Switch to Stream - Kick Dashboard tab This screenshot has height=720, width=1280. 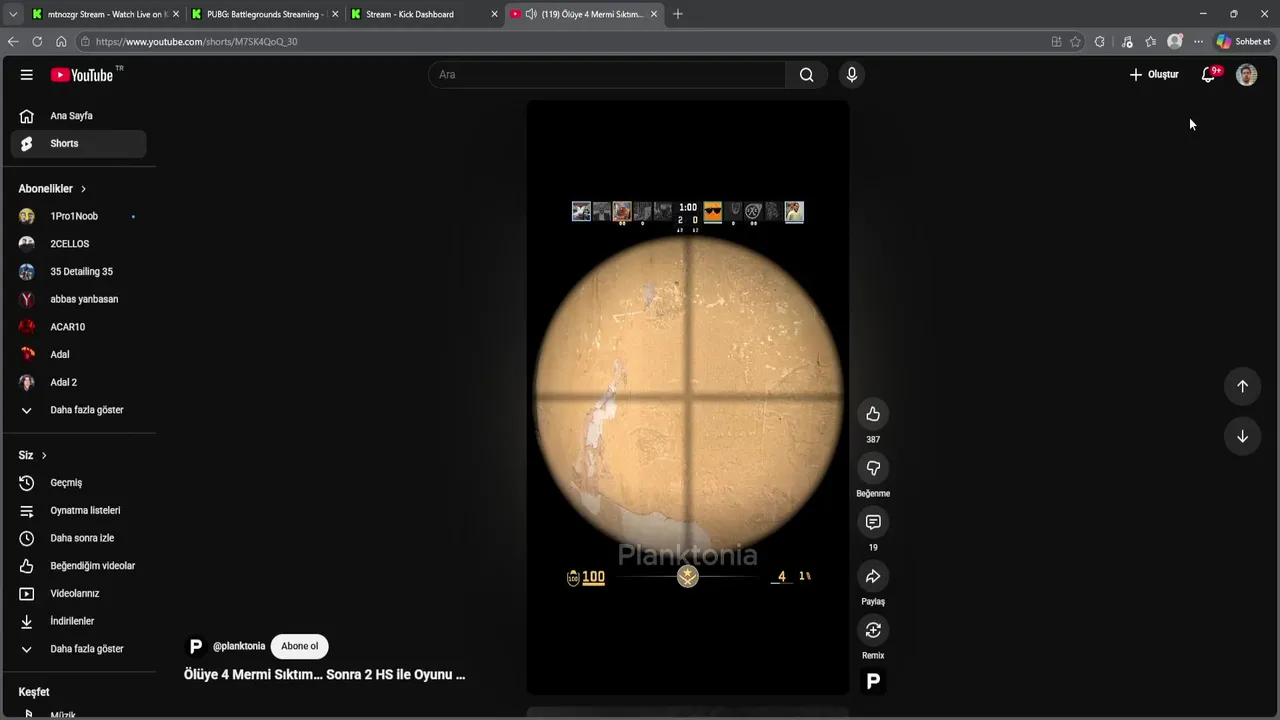424,14
